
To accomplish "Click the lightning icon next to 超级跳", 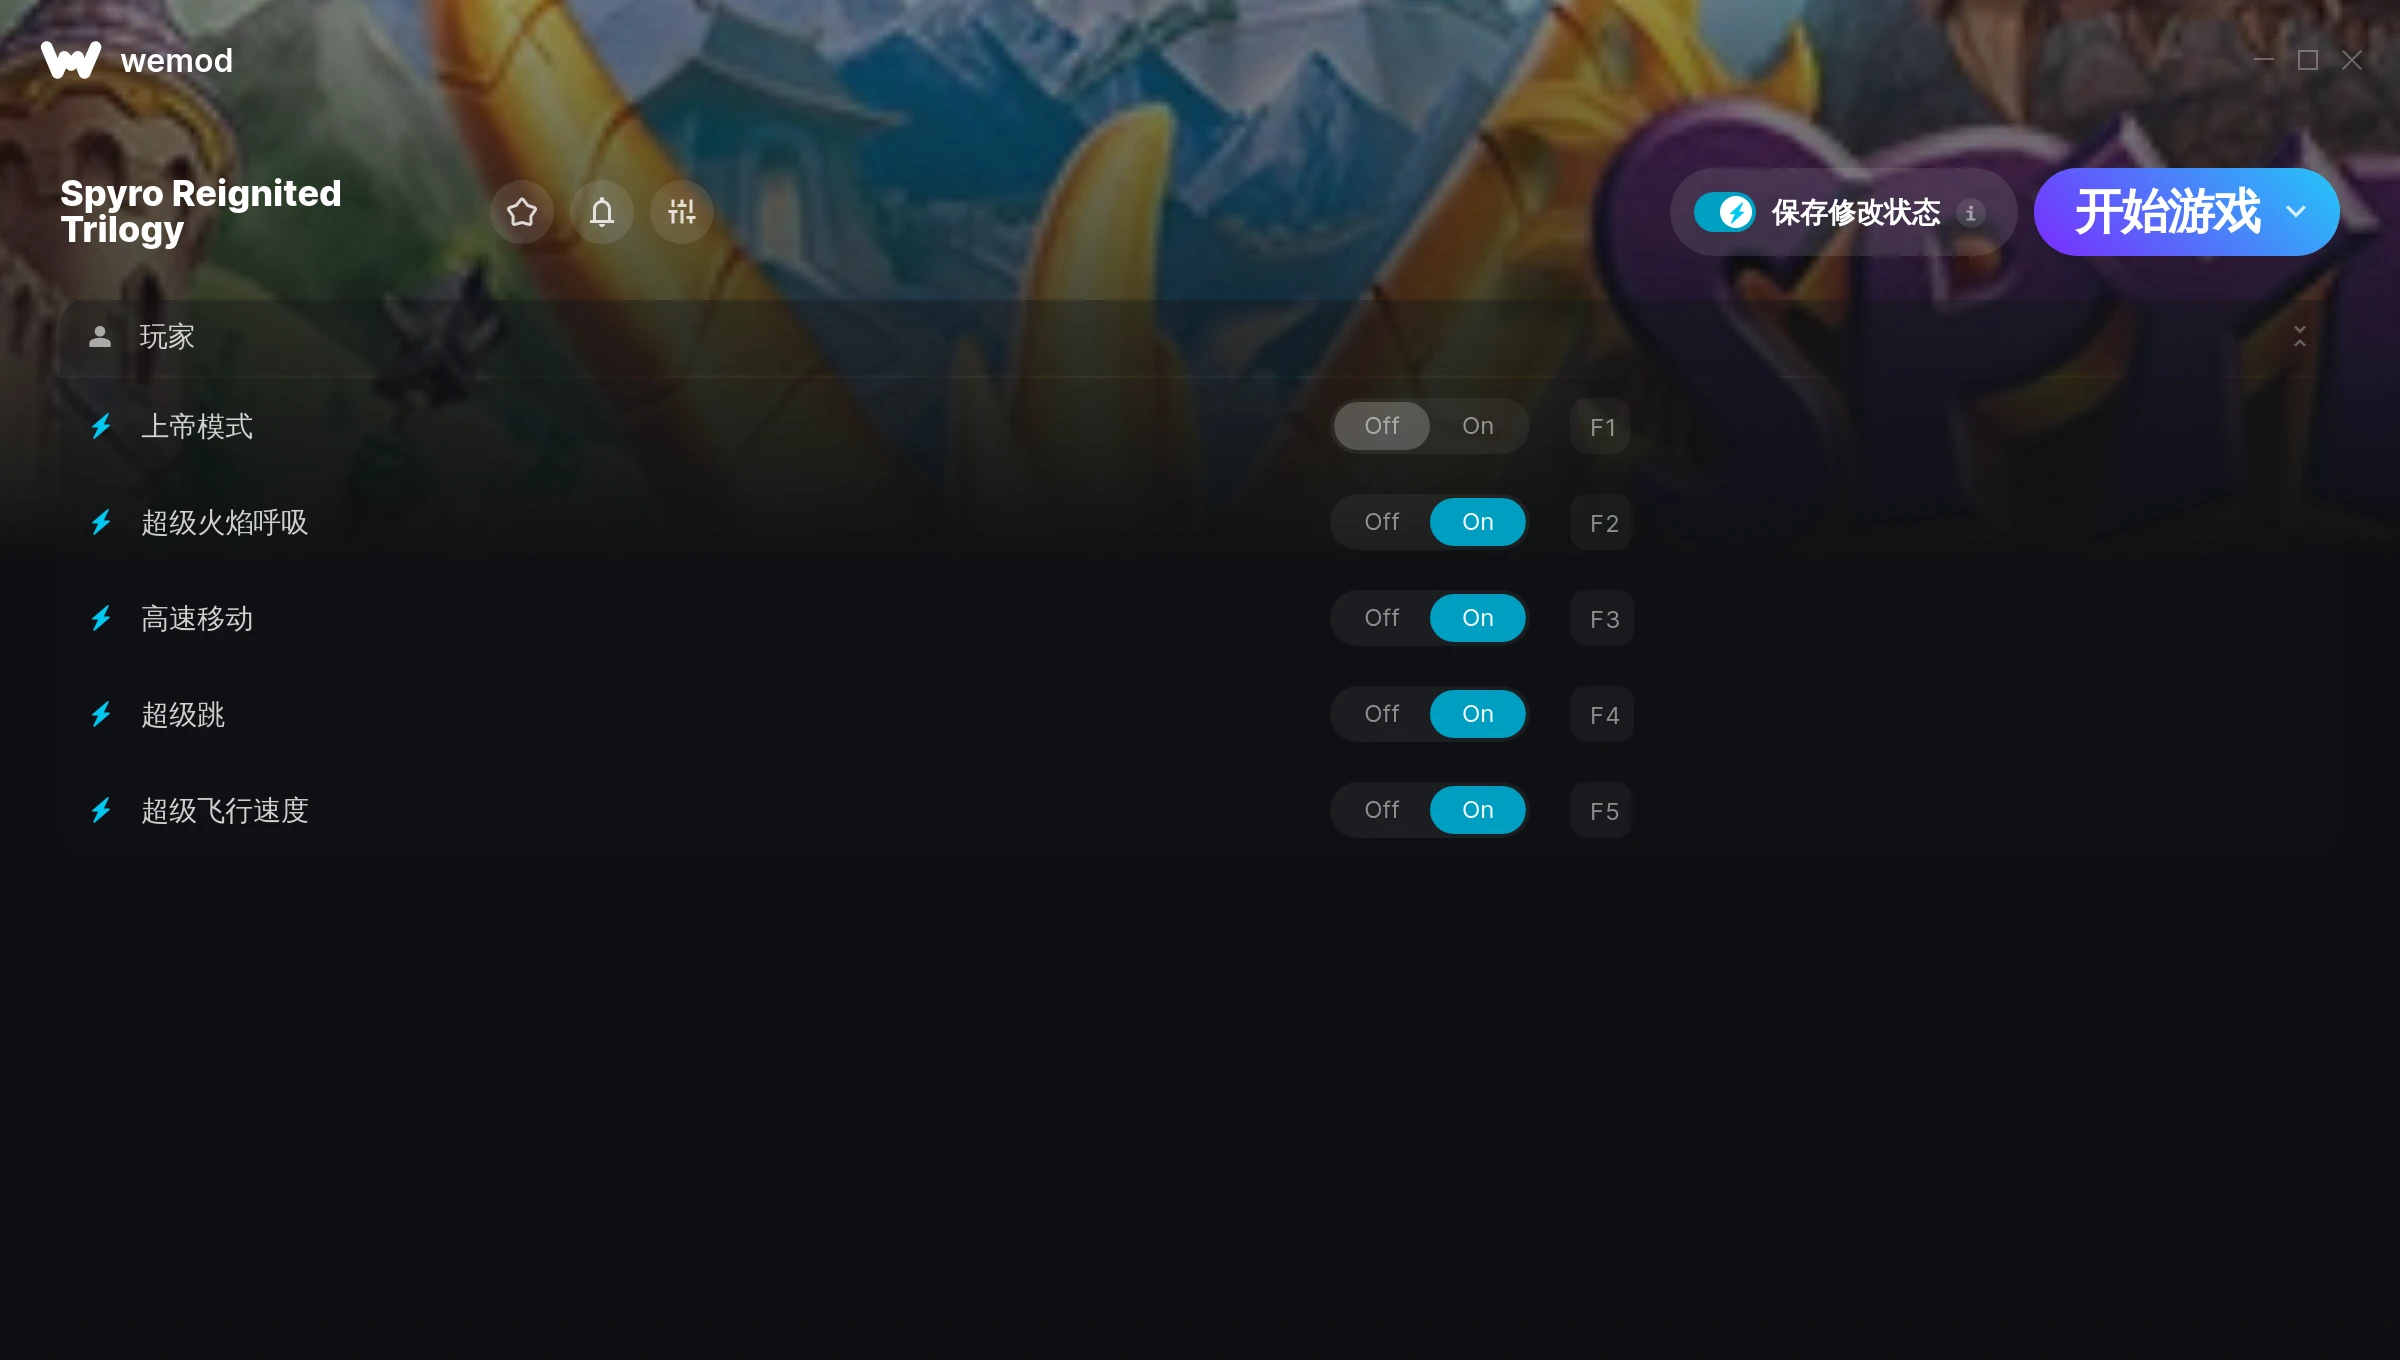I will 101,715.
